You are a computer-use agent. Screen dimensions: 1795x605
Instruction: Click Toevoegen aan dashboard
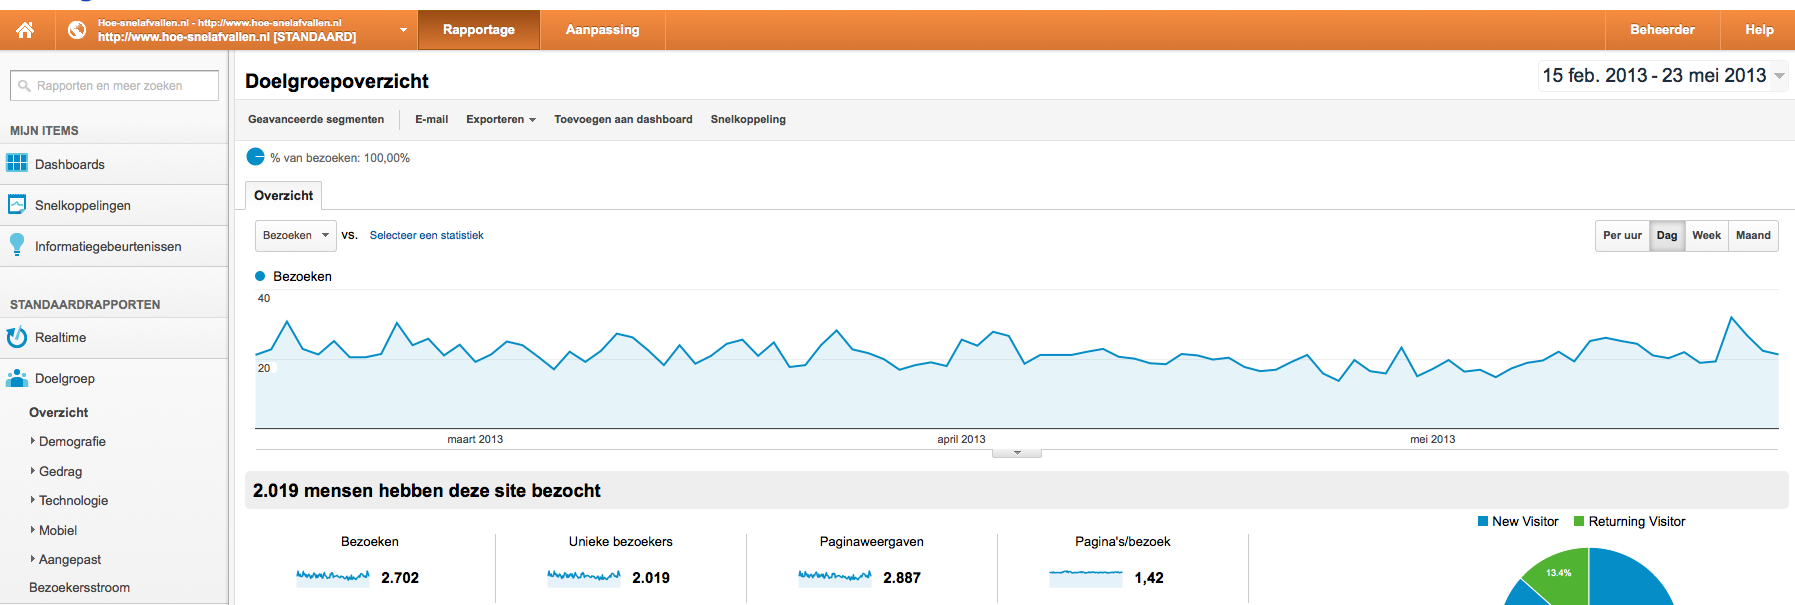623,119
